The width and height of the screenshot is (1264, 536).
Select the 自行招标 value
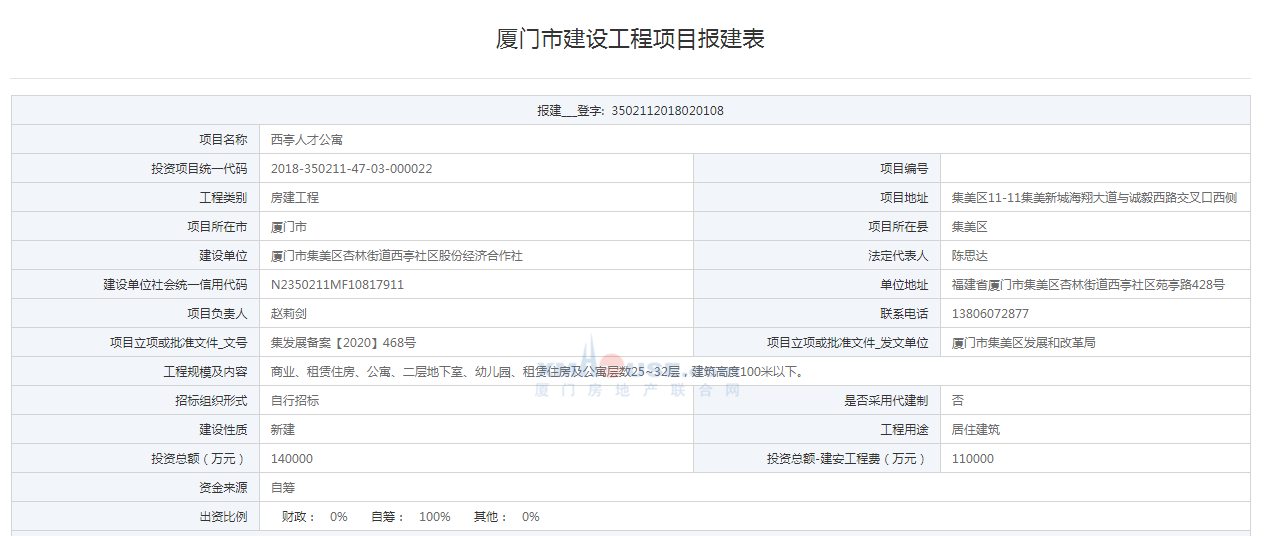click(295, 401)
